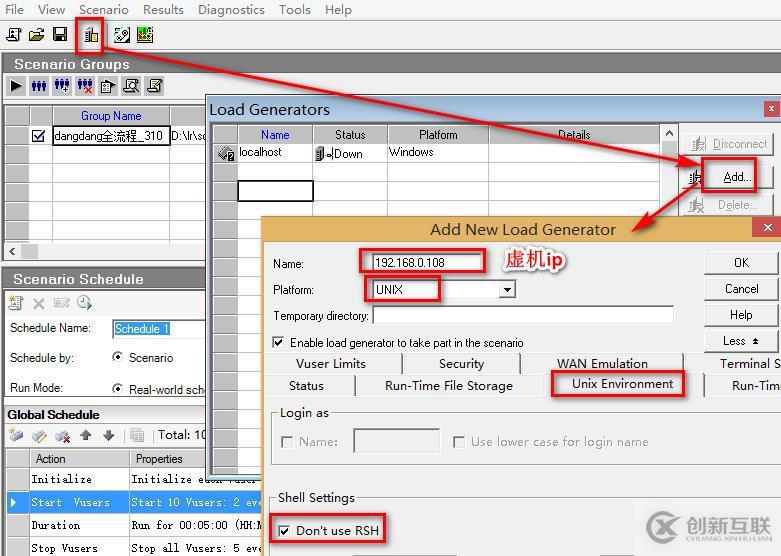Open the Help menu

point(338,9)
